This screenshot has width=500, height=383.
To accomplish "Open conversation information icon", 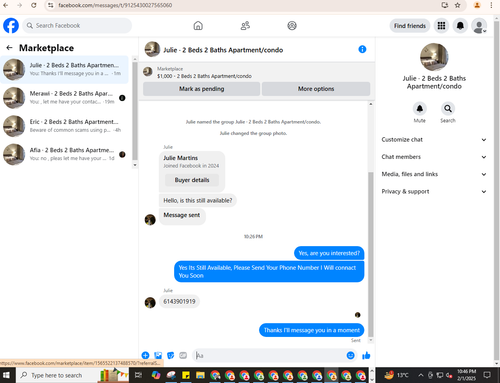I will click(362, 49).
